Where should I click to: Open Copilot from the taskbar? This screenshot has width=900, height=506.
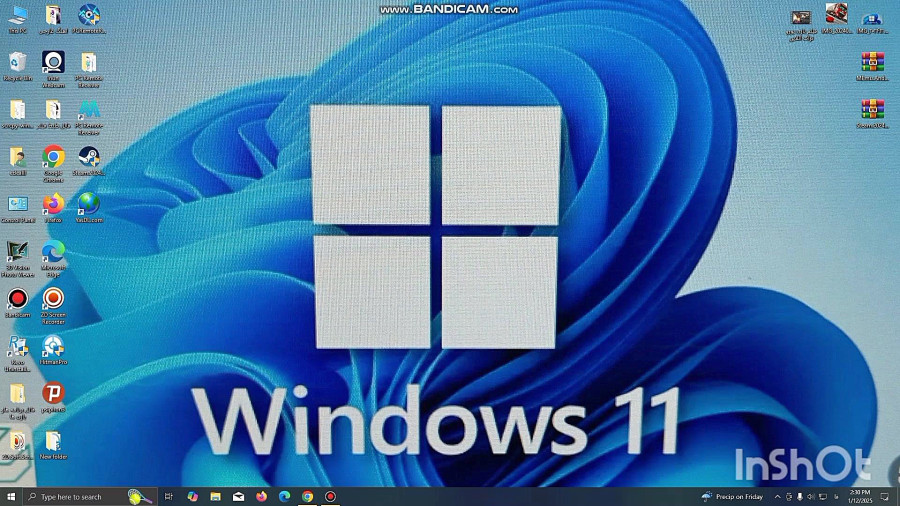192,497
